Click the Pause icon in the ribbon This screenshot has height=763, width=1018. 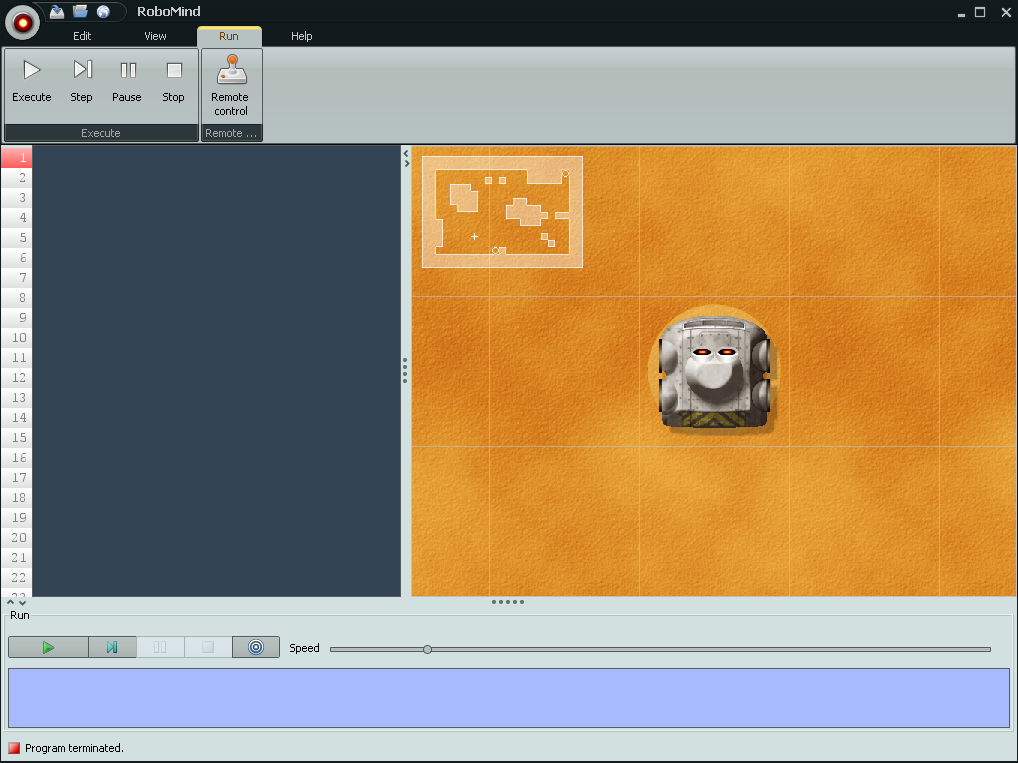[x=128, y=69]
